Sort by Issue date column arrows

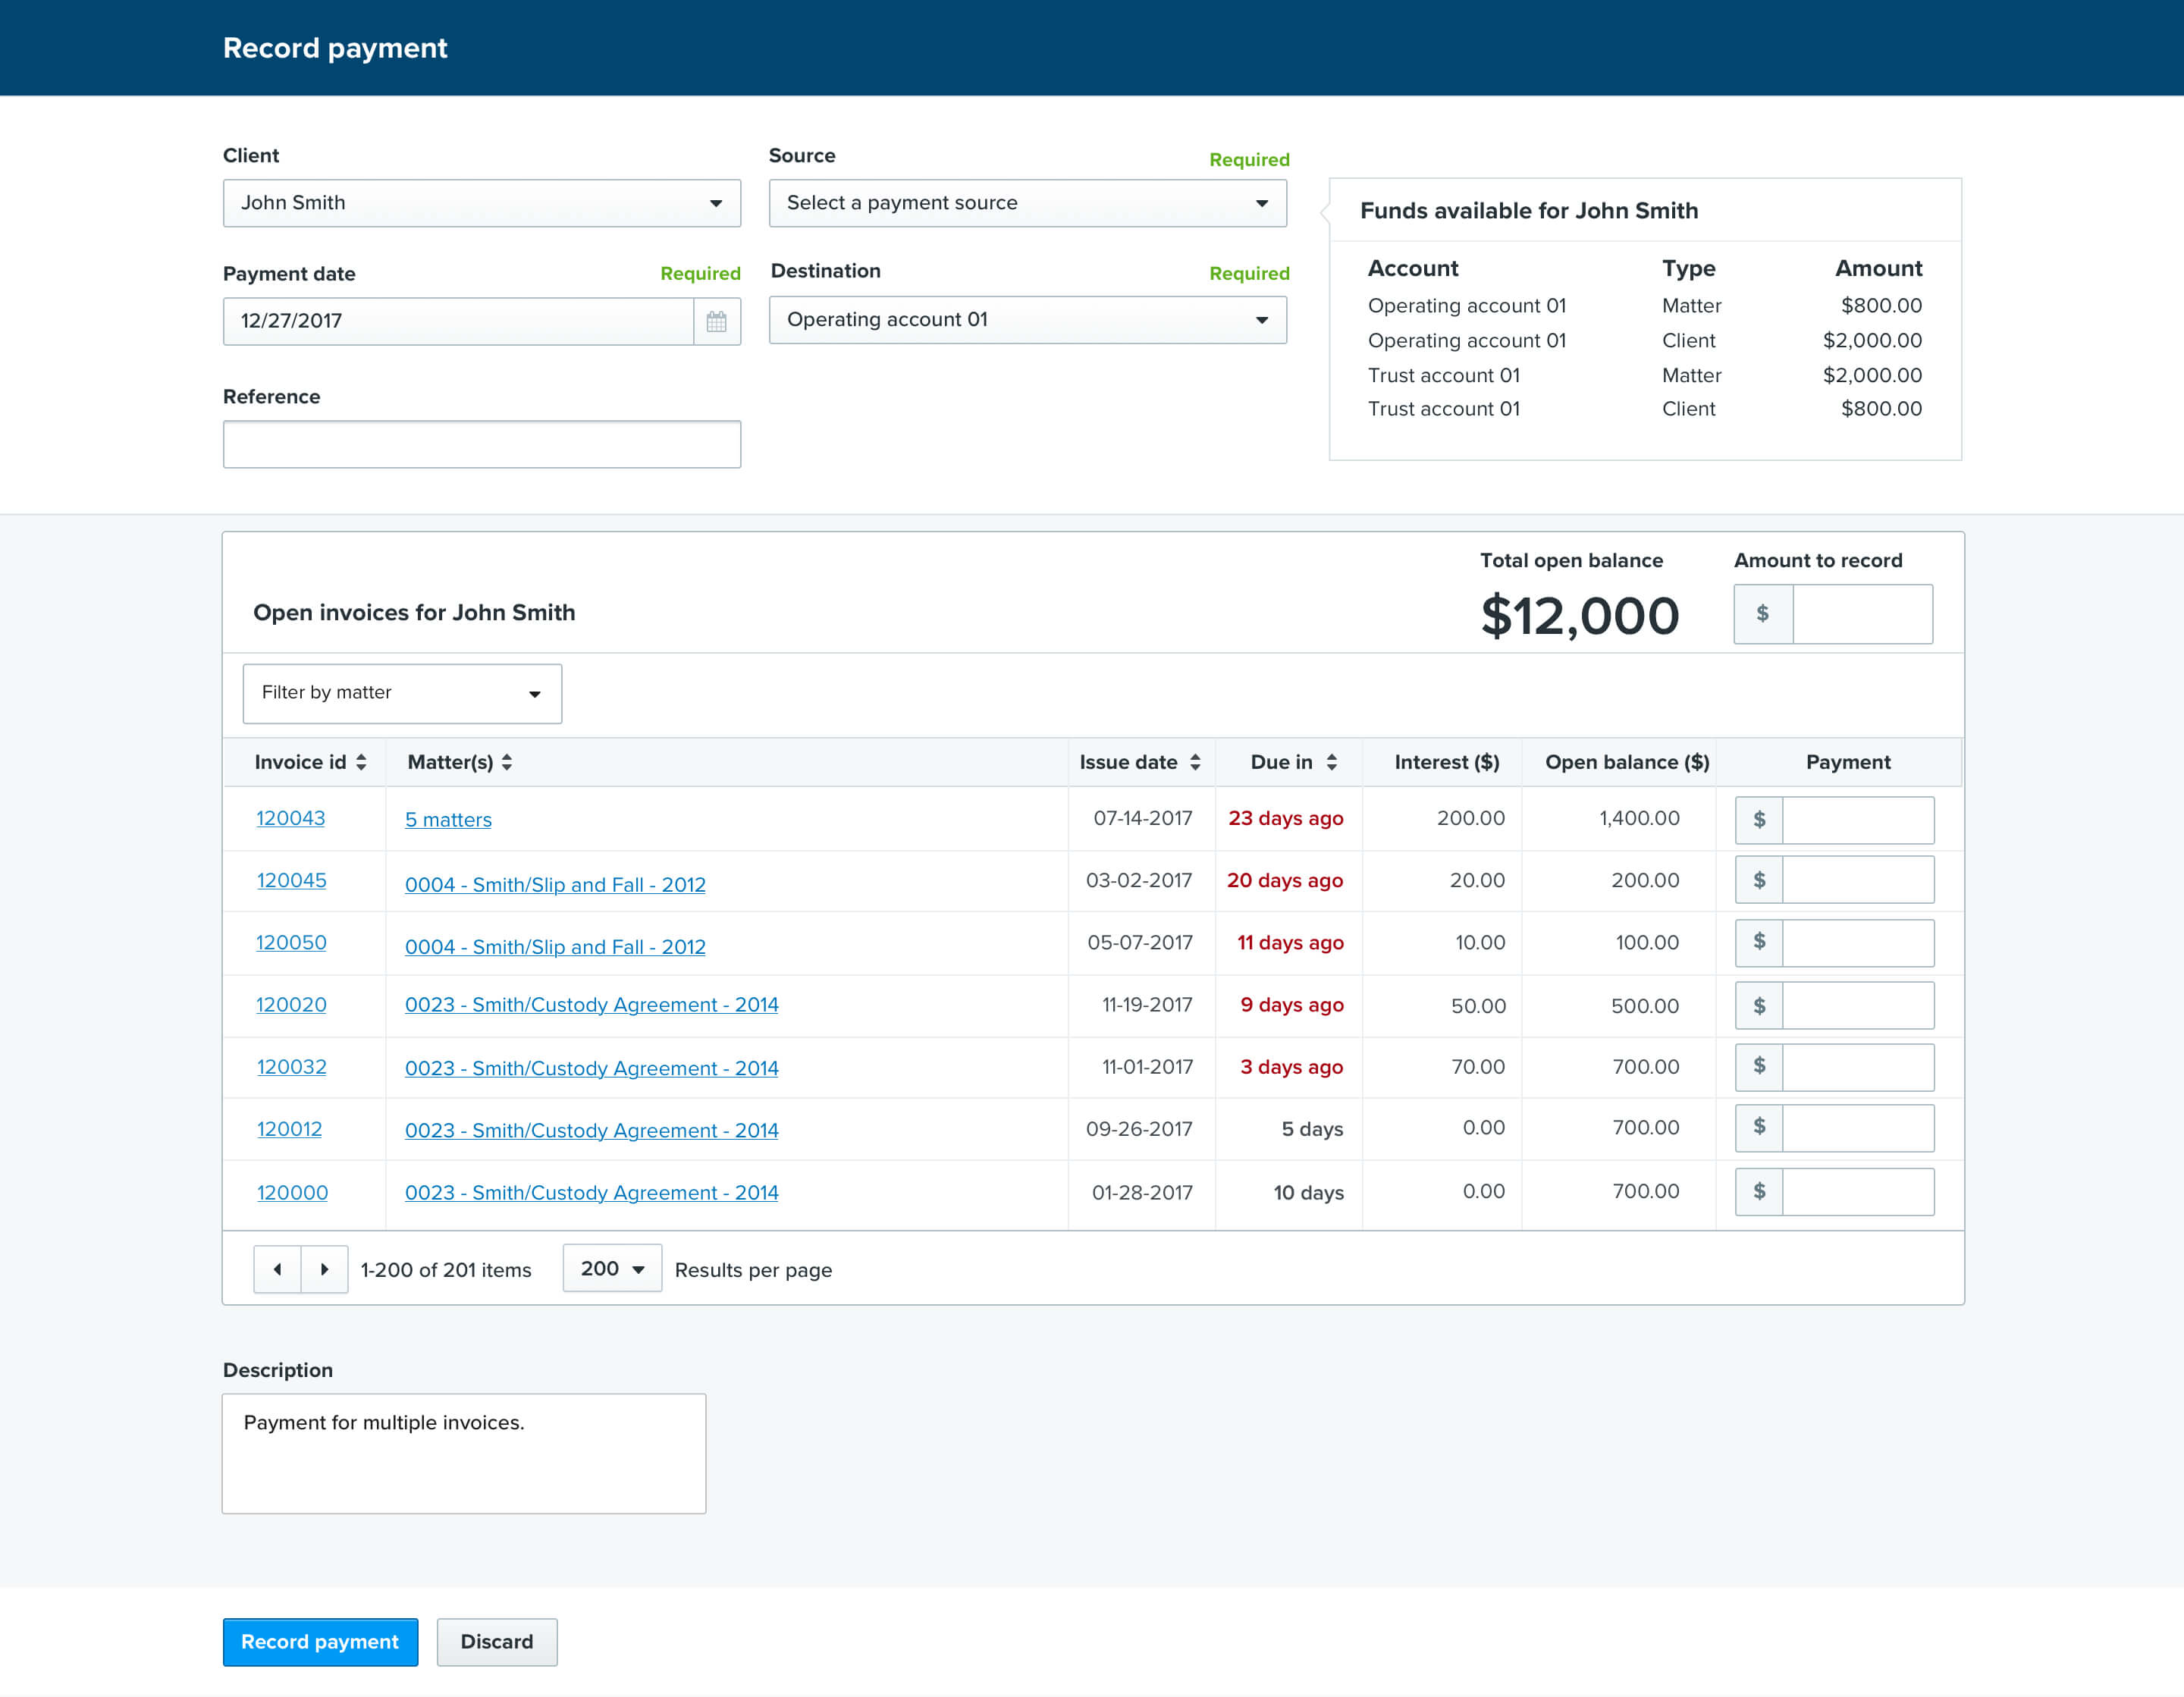(1195, 762)
